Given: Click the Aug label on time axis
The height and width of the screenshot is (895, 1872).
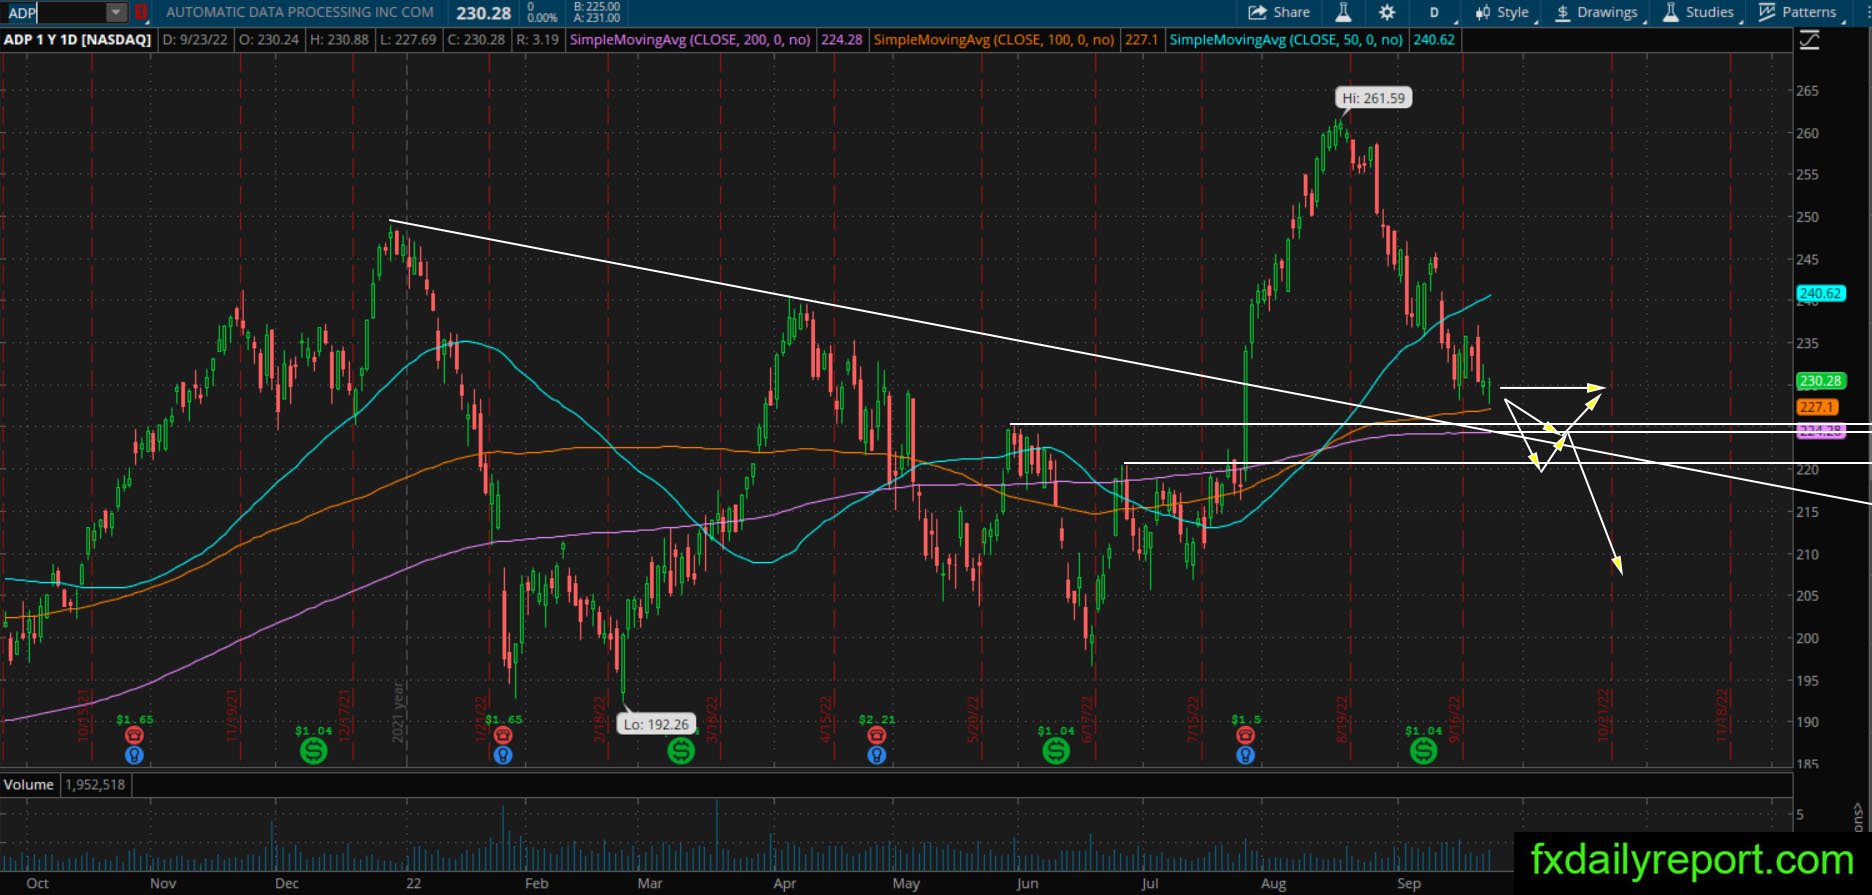Looking at the screenshot, I should click(x=1273, y=883).
